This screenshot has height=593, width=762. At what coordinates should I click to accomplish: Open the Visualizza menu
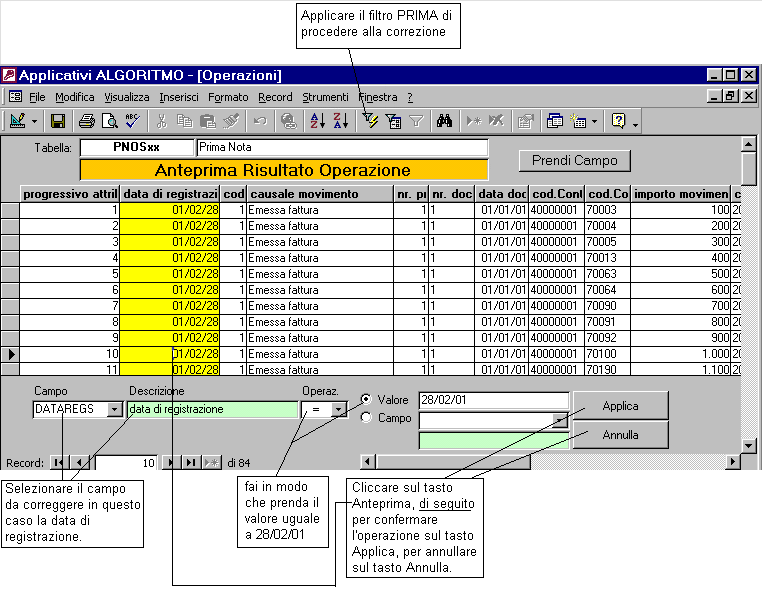127,97
